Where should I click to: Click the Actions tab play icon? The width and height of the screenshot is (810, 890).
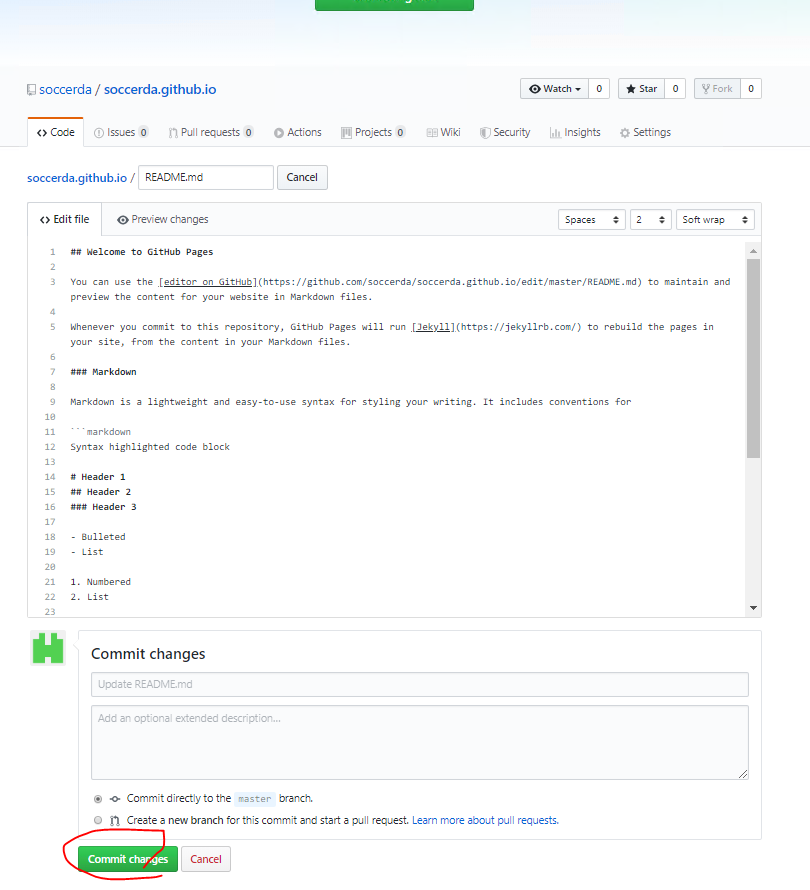click(x=279, y=133)
